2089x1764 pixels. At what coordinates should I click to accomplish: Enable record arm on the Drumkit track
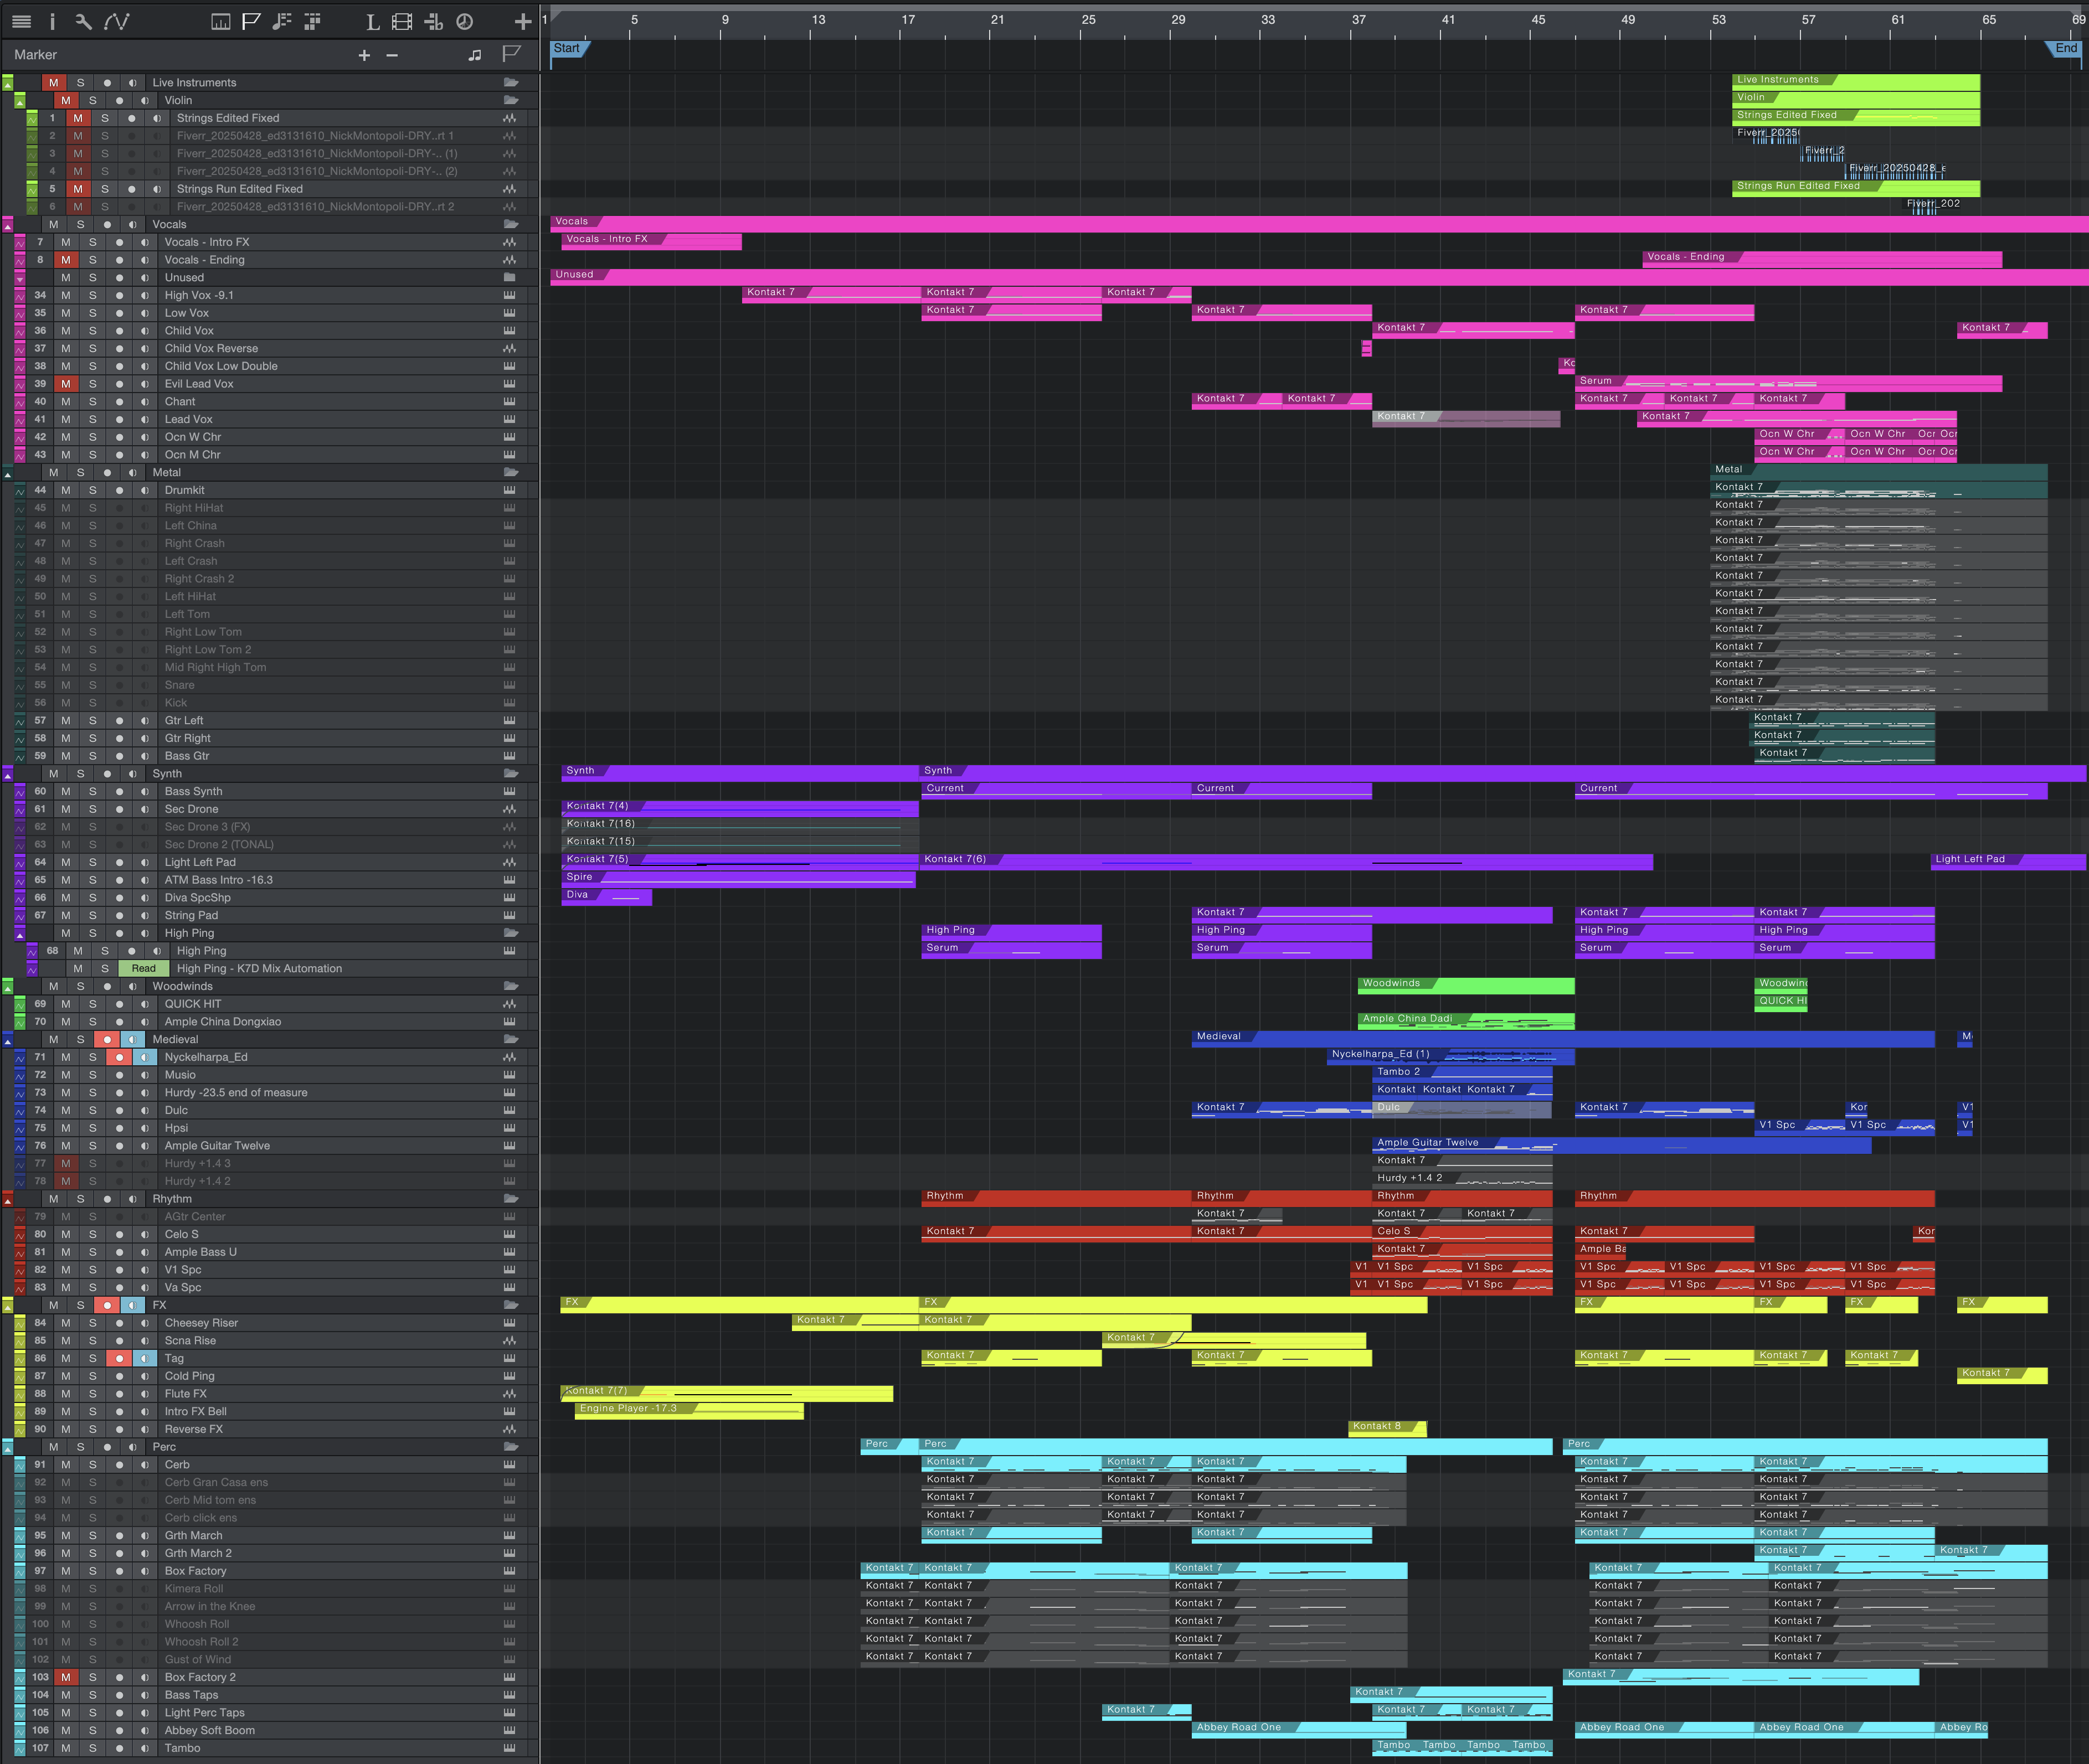119,490
